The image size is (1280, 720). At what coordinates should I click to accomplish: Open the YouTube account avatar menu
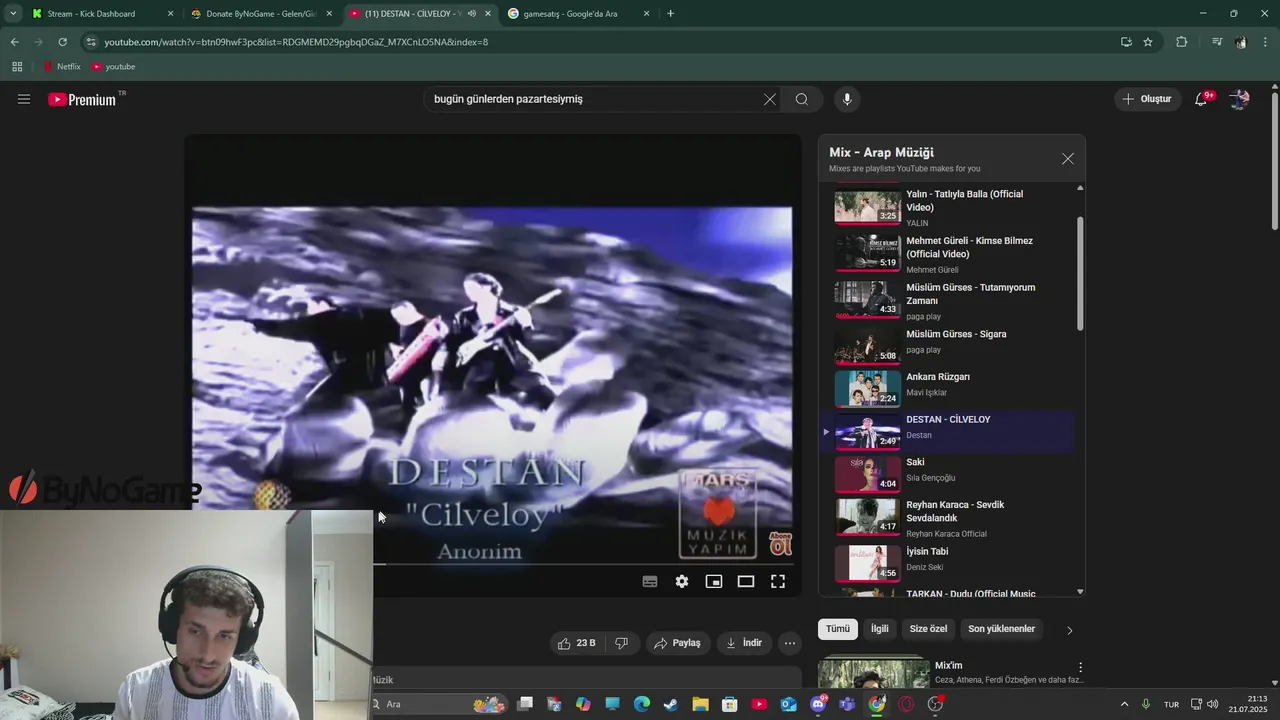pyautogui.click(x=1240, y=99)
